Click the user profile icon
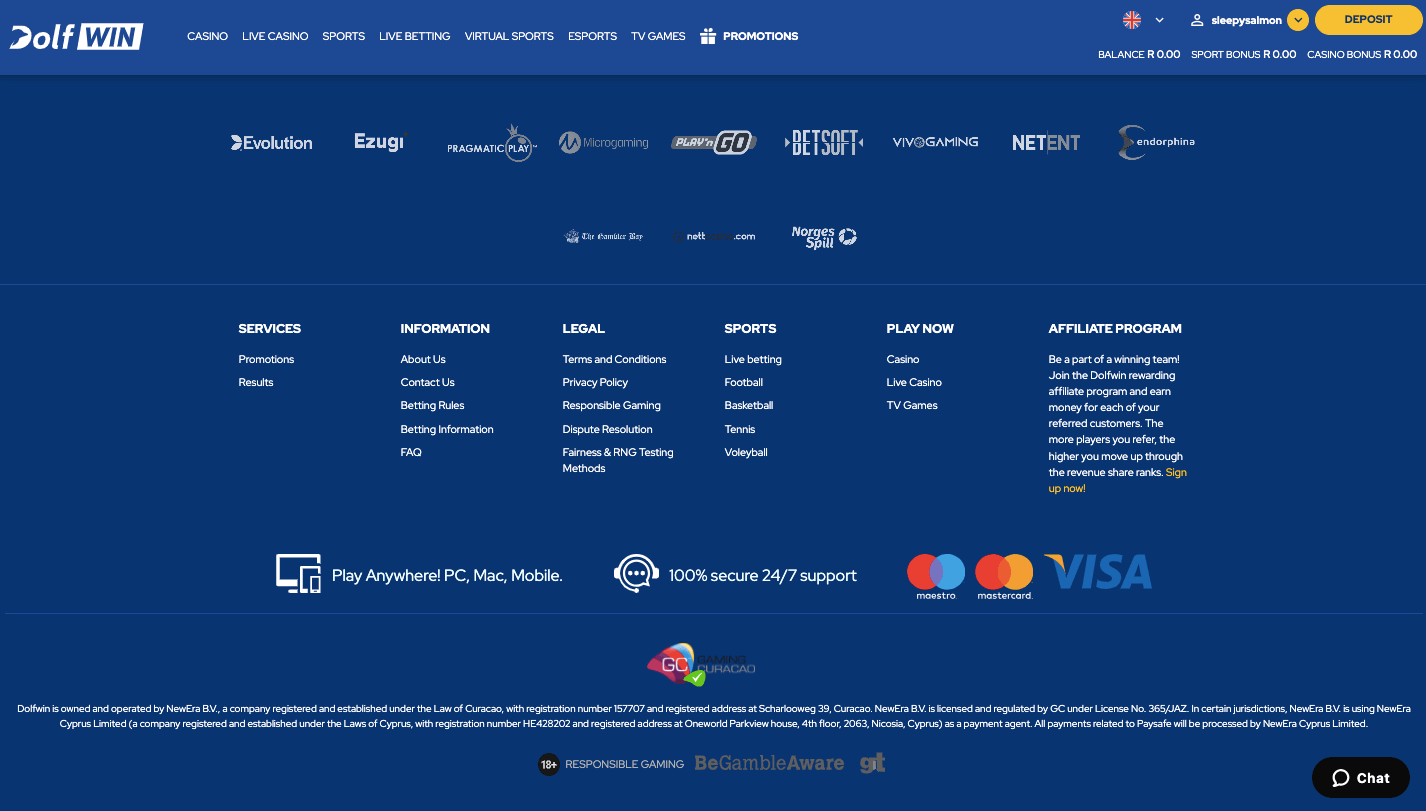 (x=1196, y=20)
